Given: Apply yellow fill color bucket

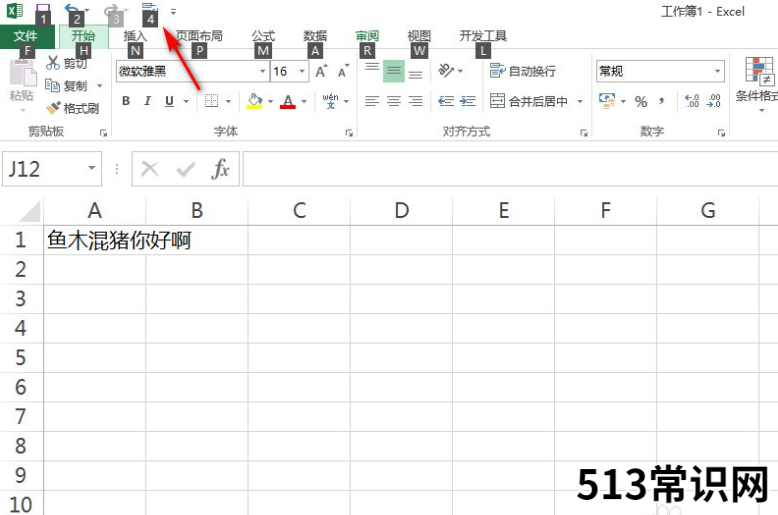Looking at the screenshot, I should tap(255, 101).
